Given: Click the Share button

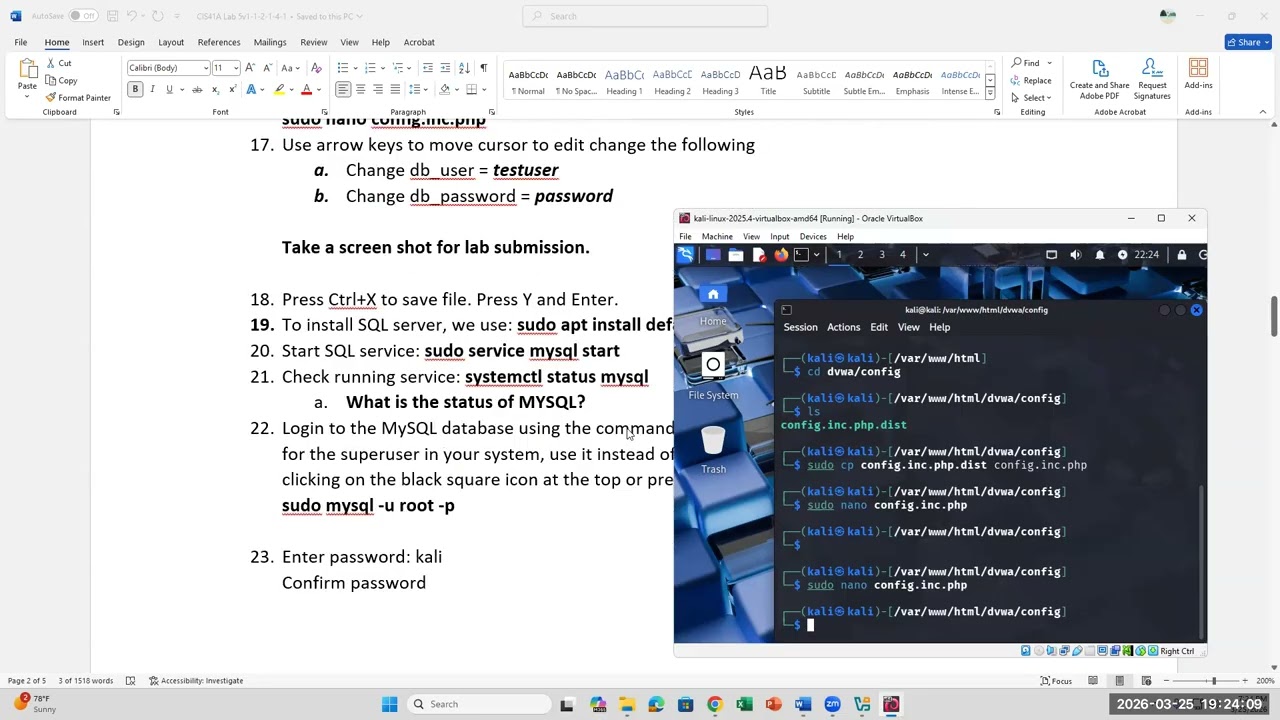Looking at the screenshot, I should 1248,42.
